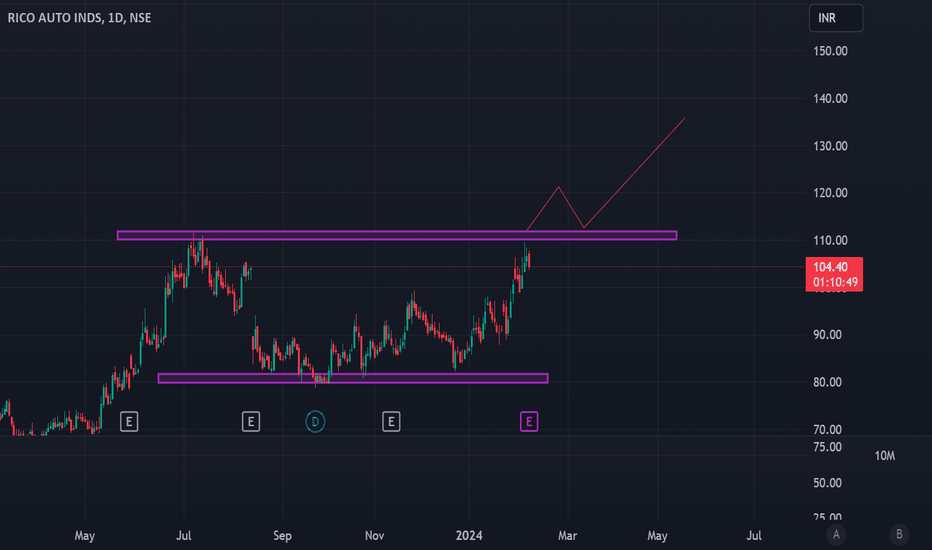The image size is (932, 550).
Task: Click the Sep time axis label
Action: click(282, 536)
